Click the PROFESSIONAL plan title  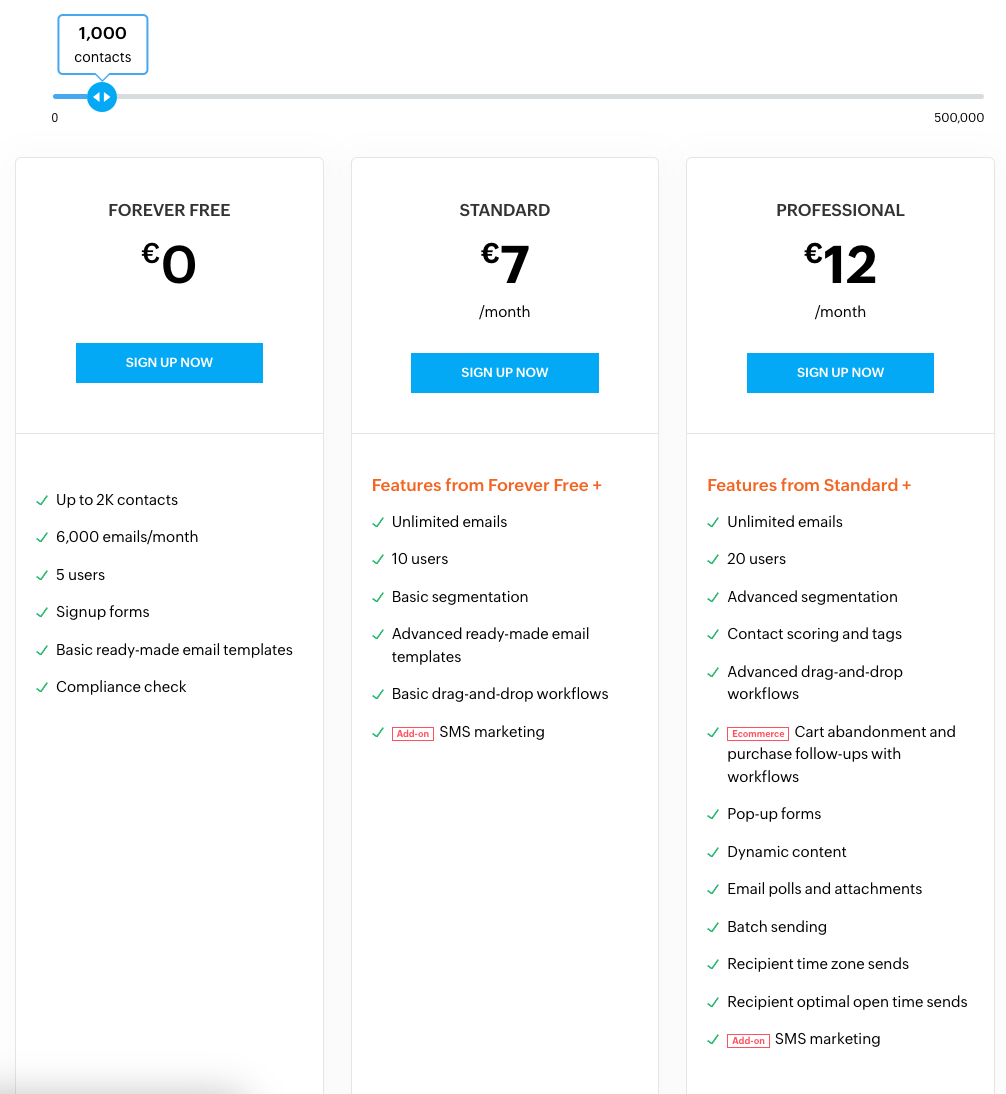[x=840, y=210]
